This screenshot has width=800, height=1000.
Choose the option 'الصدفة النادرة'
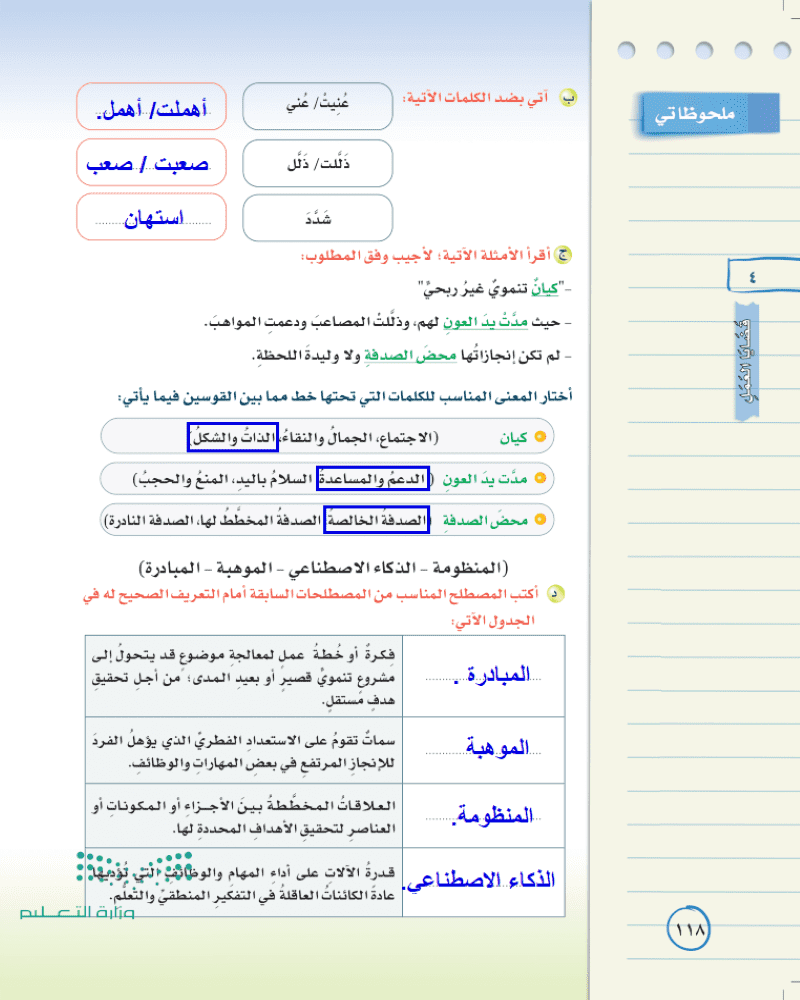[151, 520]
